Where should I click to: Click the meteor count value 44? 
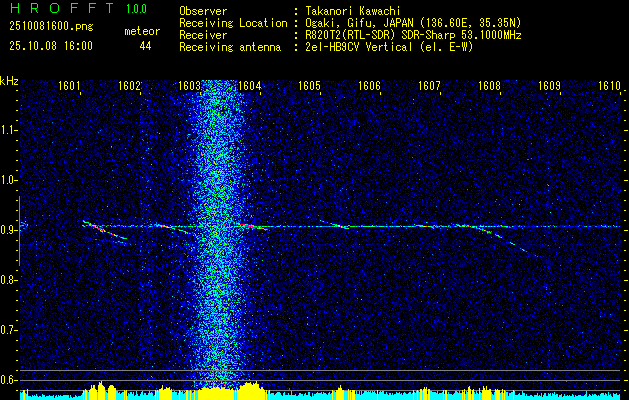click(x=145, y=46)
